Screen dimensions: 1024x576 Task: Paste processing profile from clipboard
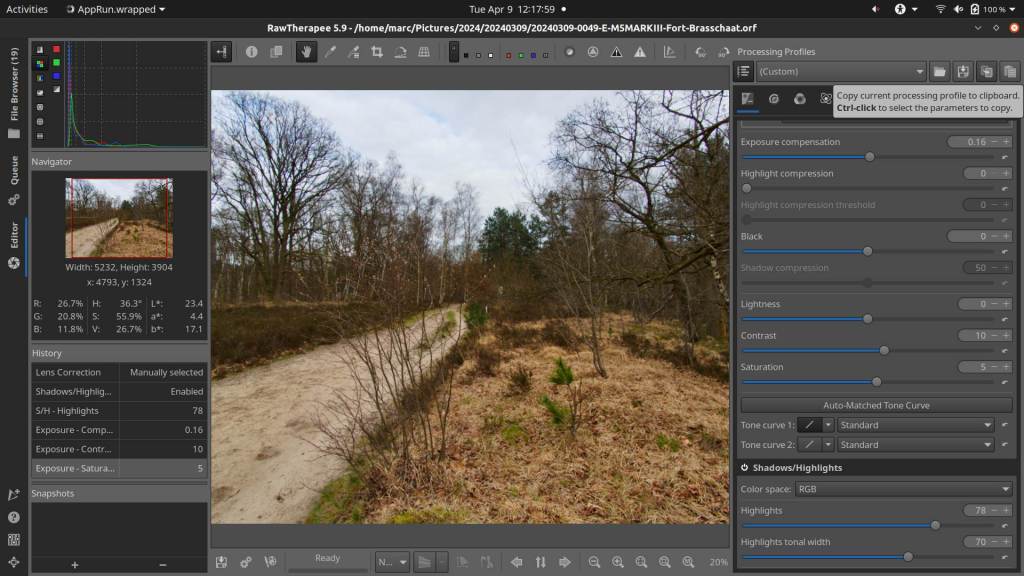[1010, 71]
